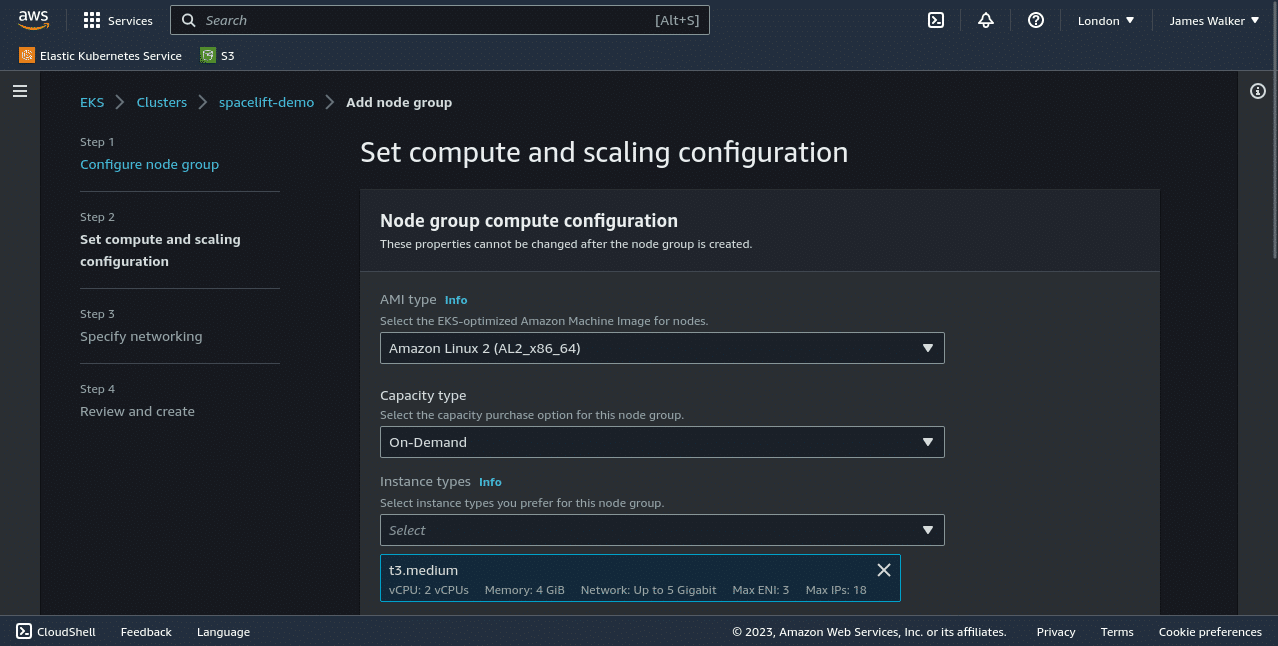
Task: Click the 't3.medium' instance name text
Action: point(423,570)
